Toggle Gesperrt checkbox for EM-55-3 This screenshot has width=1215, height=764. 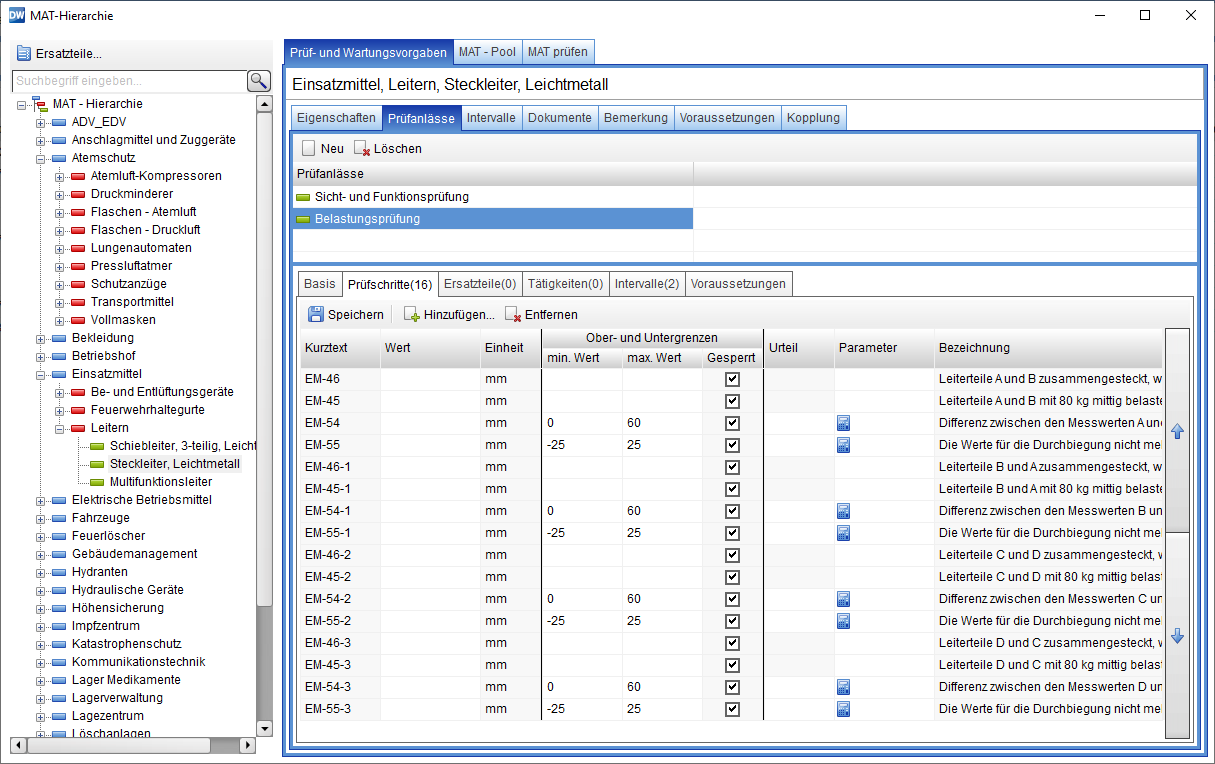732,709
